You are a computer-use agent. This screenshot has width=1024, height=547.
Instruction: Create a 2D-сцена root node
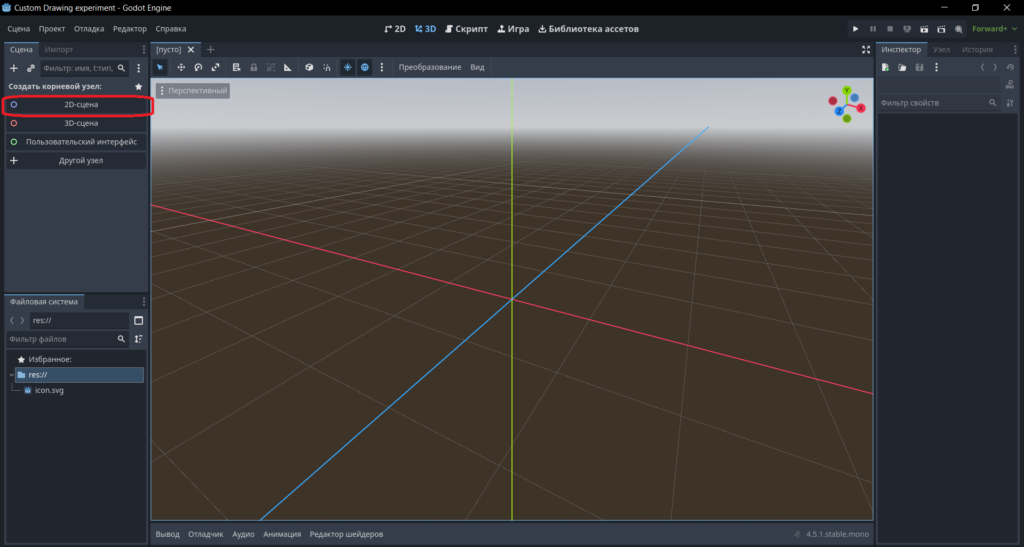coord(76,104)
